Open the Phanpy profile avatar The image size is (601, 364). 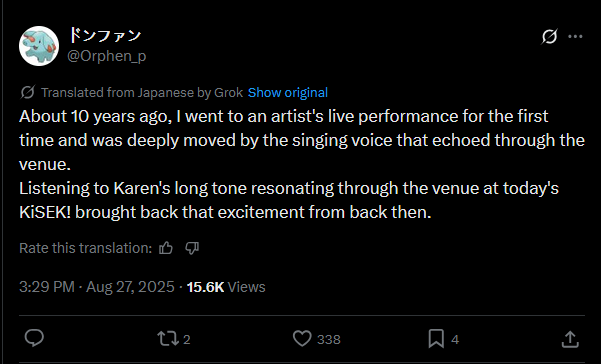(x=39, y=46)
